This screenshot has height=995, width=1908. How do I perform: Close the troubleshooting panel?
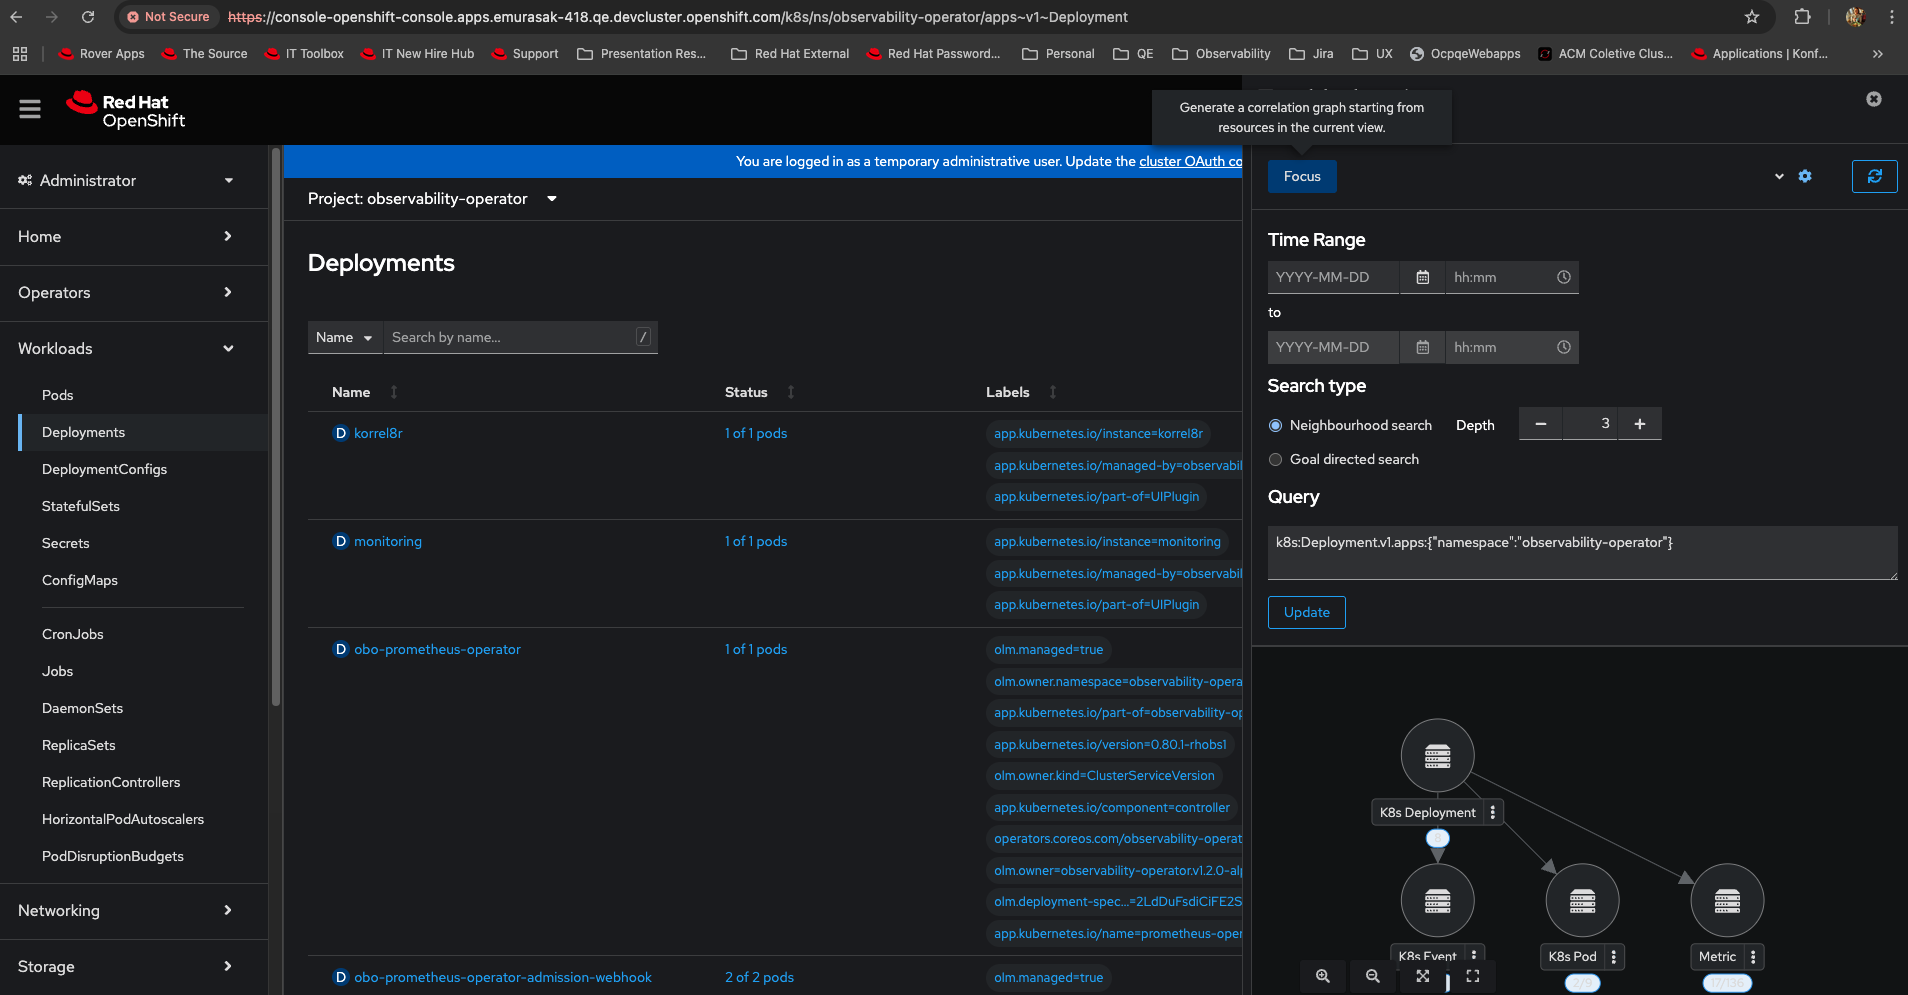pyautogui.click(x=1874, y=99)
